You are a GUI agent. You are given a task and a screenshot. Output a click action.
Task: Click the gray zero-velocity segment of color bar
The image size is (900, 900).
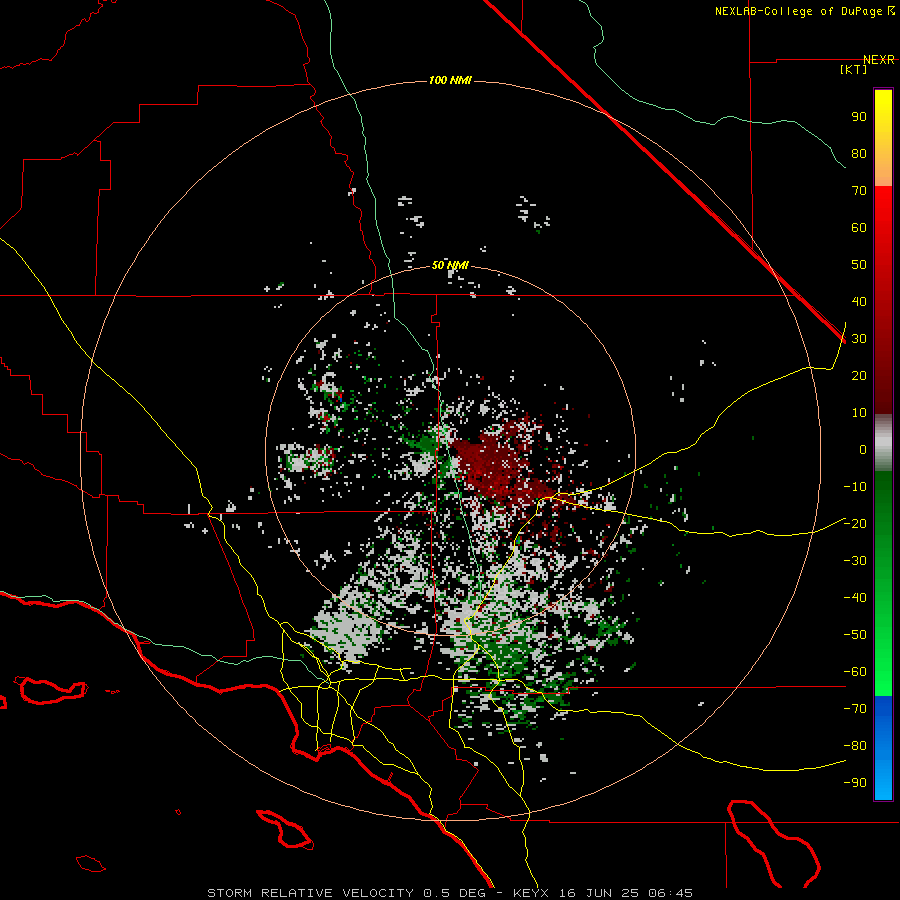click(x=883, y=443)
